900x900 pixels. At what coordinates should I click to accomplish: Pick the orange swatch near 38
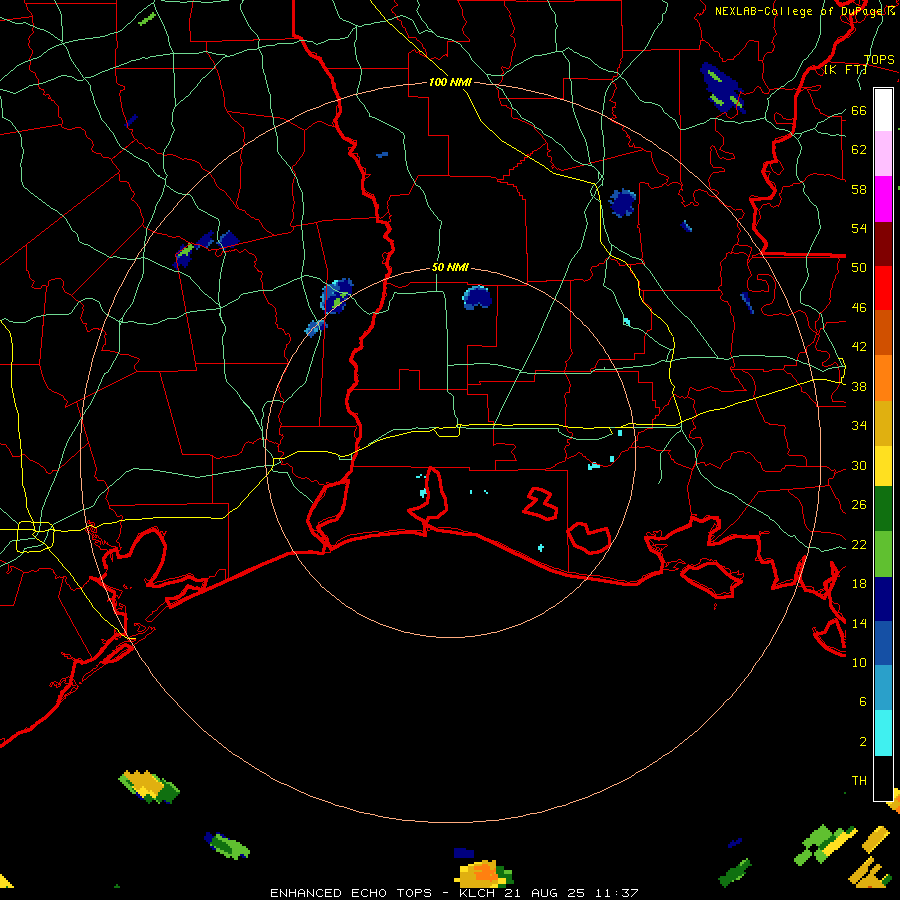point(883,378)
